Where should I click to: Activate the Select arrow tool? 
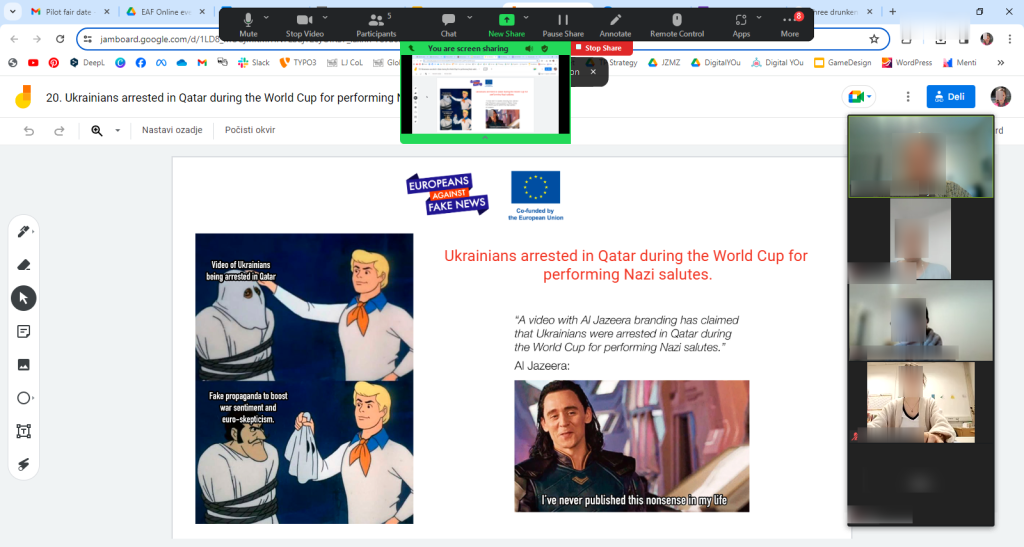pos(24,298)
